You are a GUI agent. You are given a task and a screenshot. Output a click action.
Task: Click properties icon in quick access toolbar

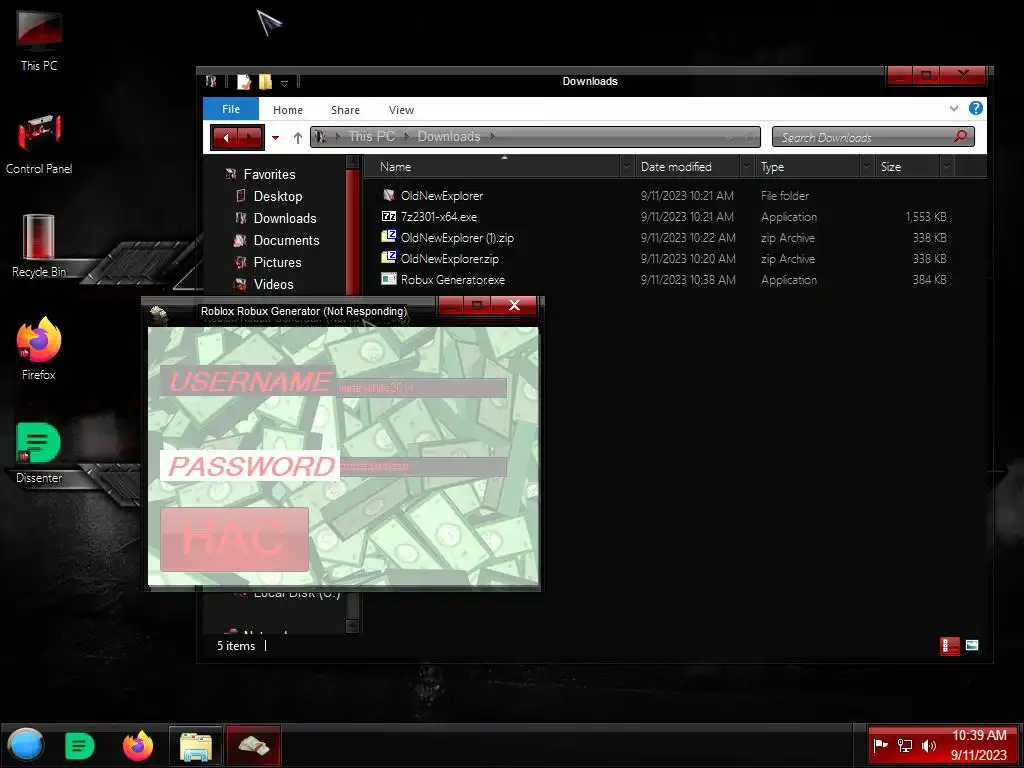click(244, 82)
